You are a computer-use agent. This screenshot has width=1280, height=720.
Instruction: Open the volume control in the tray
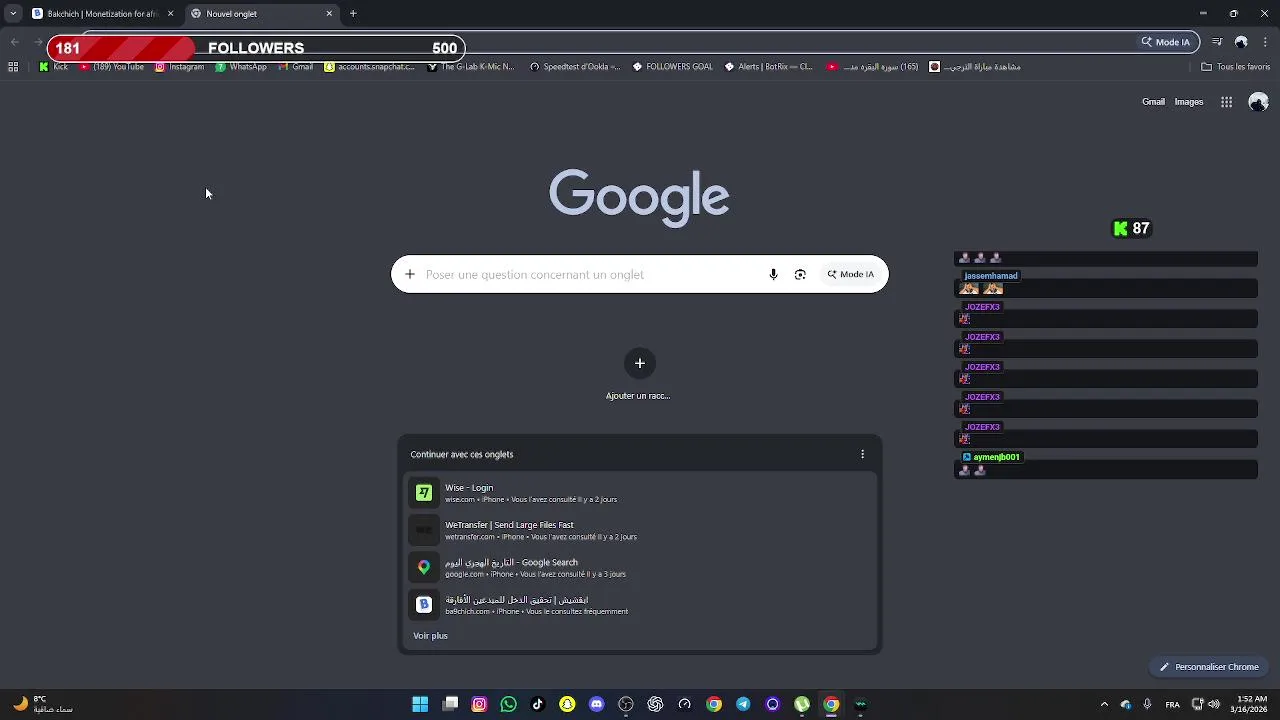[x=1213, y=704]
